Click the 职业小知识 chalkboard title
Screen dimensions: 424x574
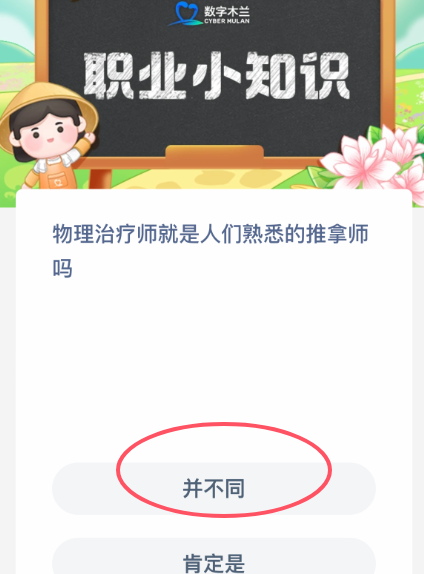pyautogui.click(x=216, y=76)
